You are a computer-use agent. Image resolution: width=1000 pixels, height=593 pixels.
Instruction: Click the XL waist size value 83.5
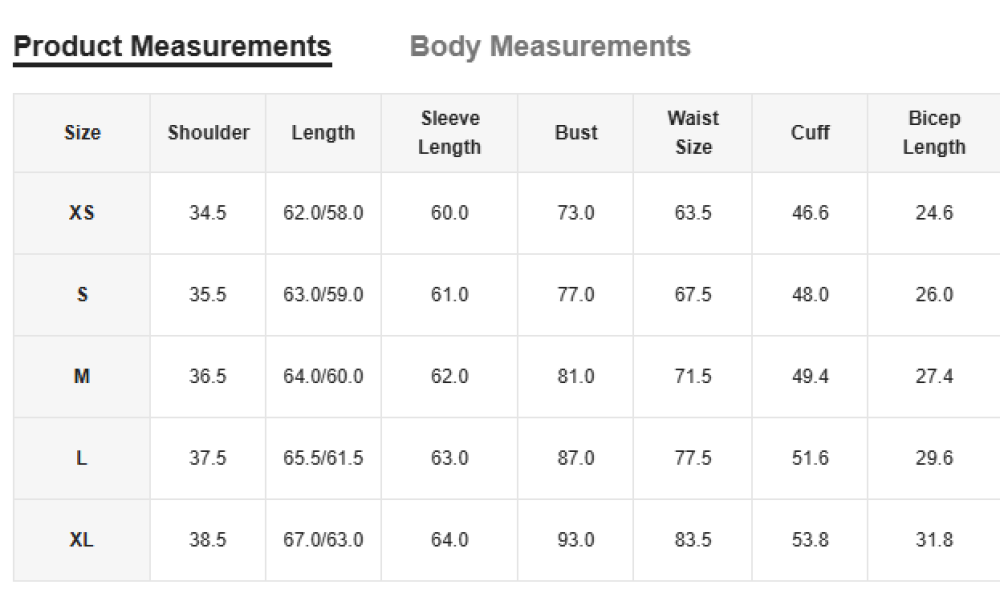(x=693, y=540)
